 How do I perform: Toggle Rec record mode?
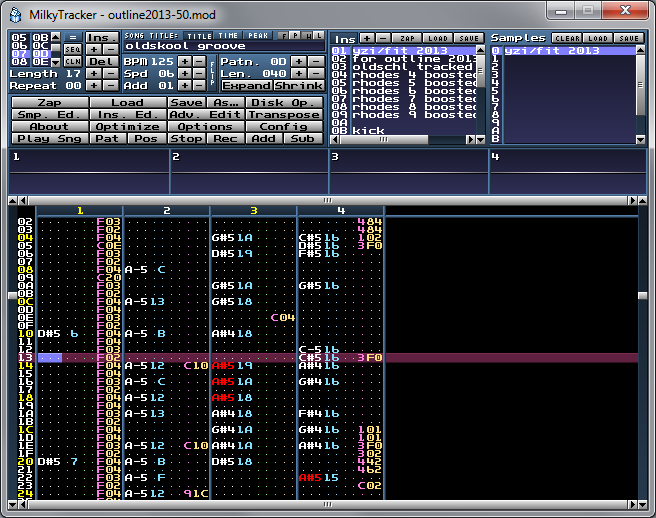[x=225, y=139]
